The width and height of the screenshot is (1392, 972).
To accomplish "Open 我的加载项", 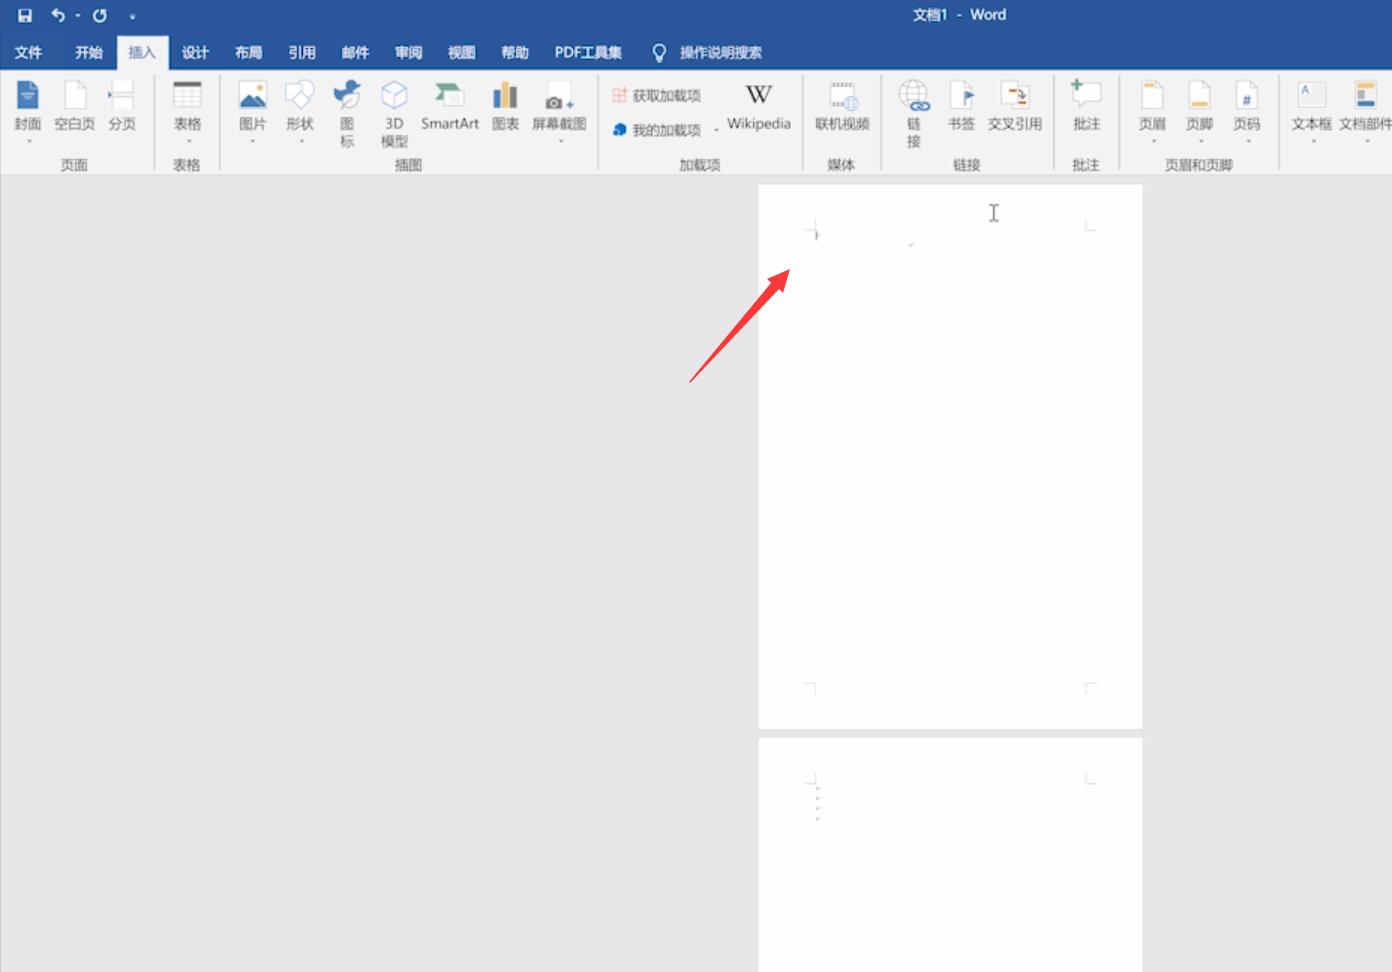I will click(656, 130).
